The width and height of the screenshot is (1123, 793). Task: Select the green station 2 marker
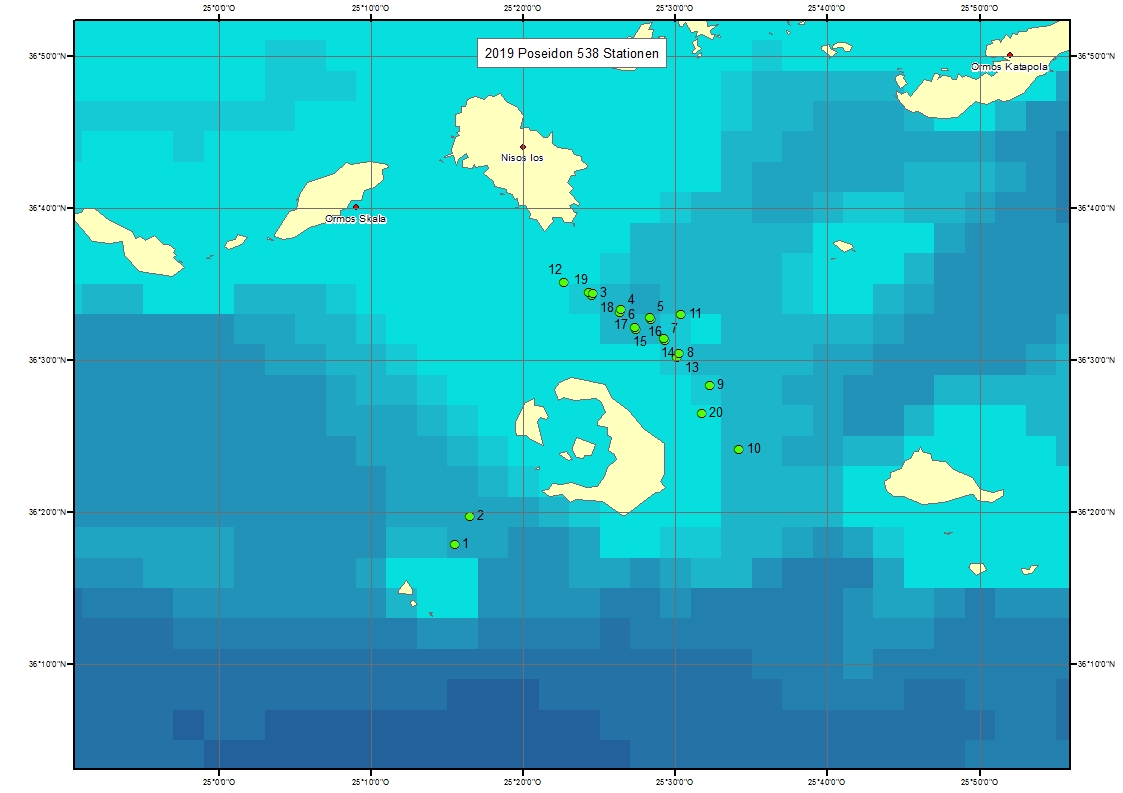[x=470, y=516]
